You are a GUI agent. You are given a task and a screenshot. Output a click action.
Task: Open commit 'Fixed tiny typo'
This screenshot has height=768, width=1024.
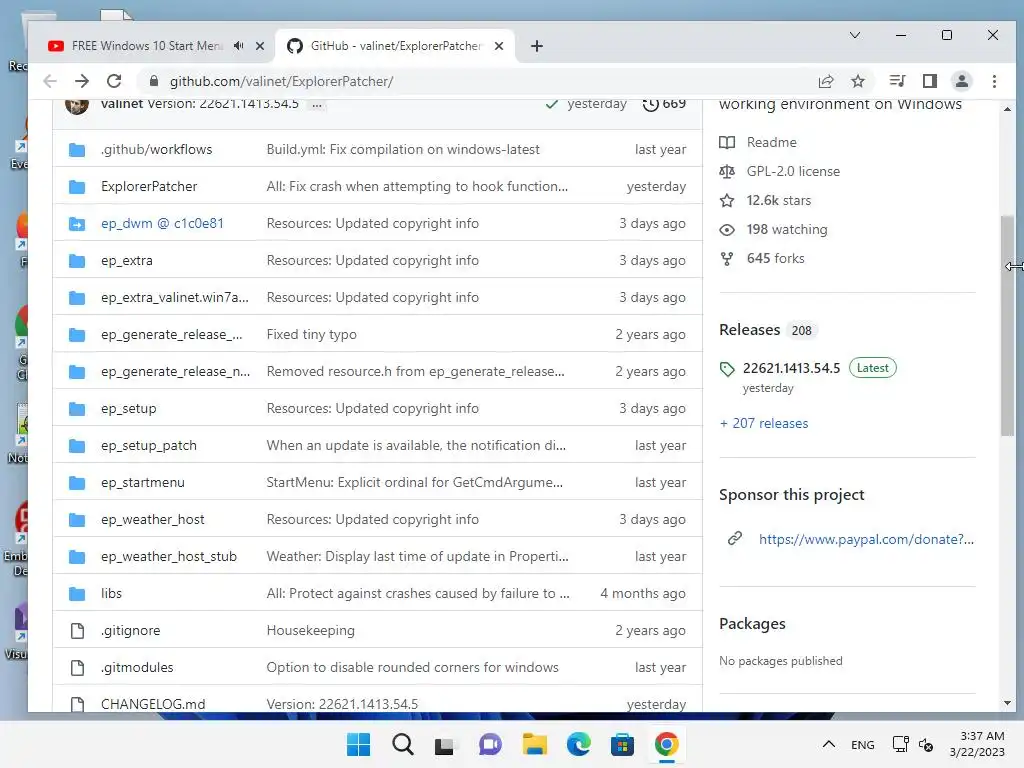point(312,334)
